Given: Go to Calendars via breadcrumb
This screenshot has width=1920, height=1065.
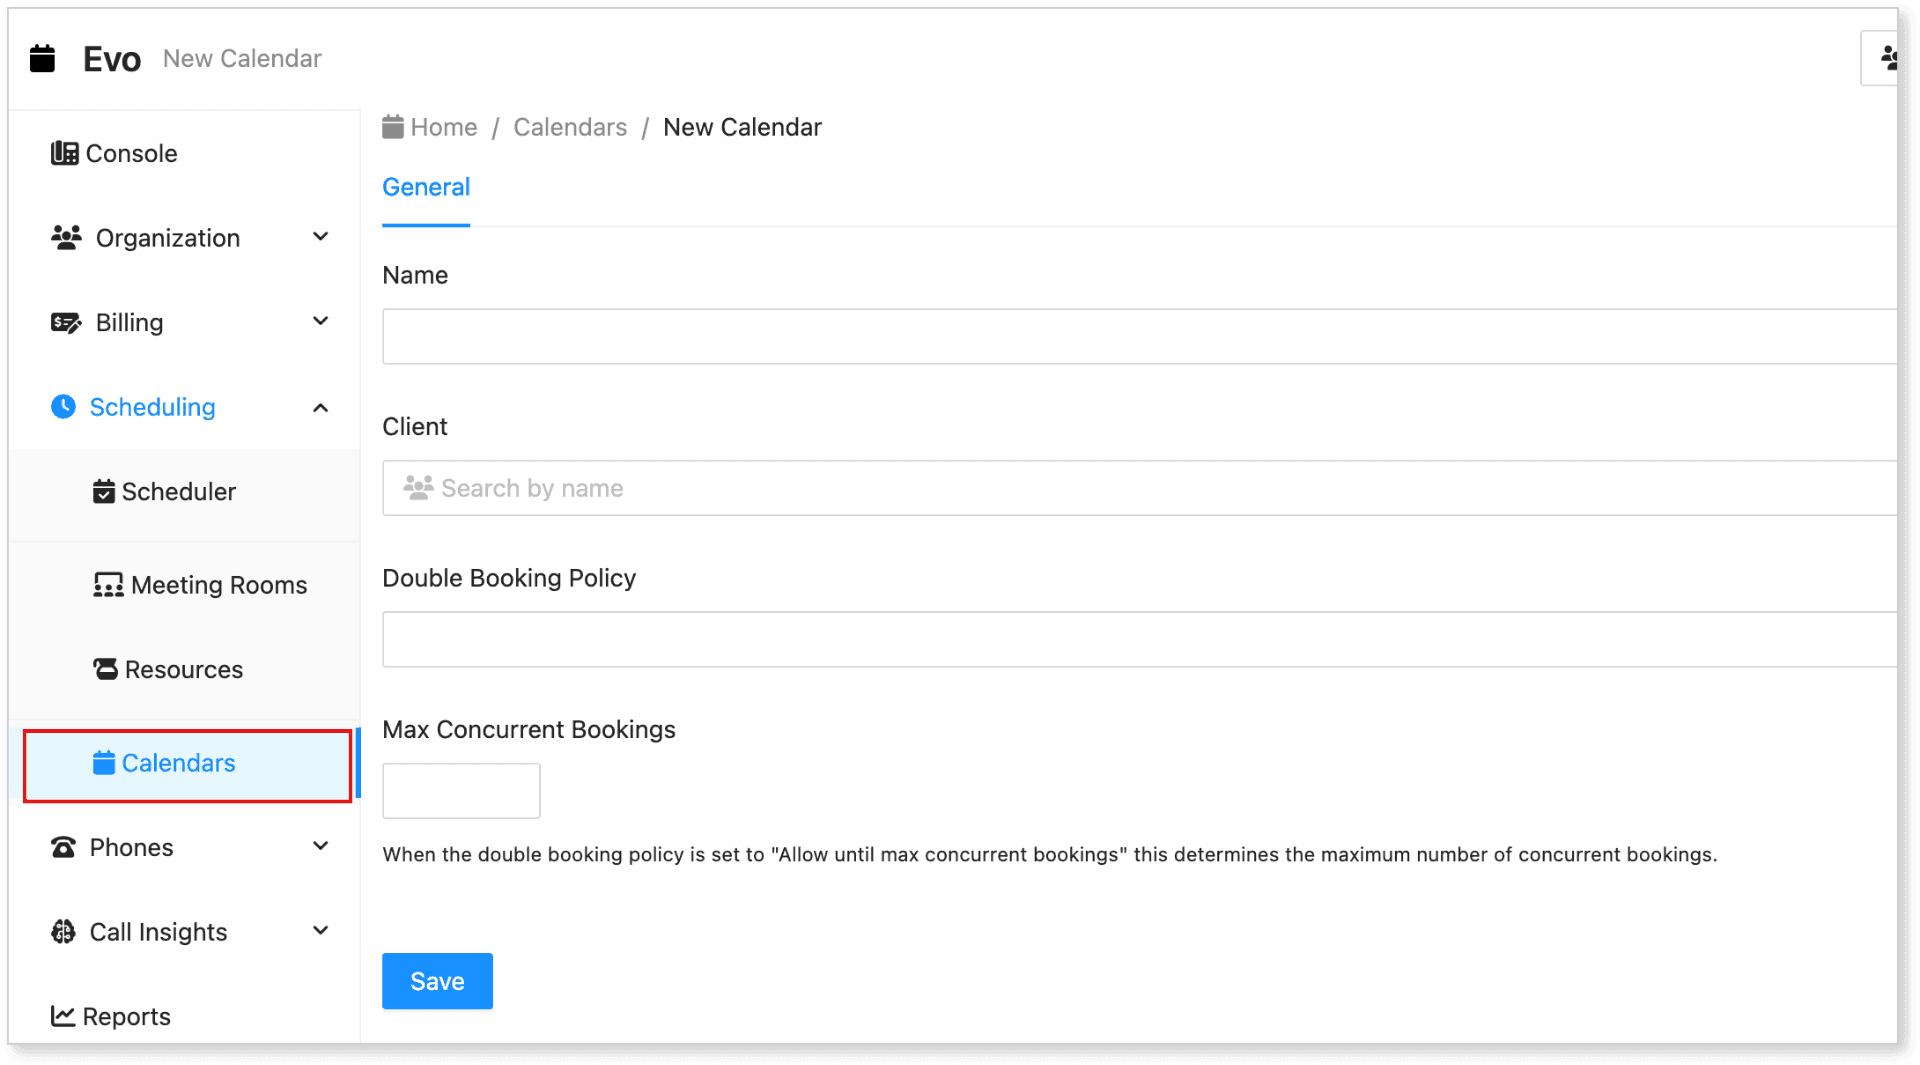Looking at the screenshot, I should pyautogui.click(x=570, y=127).
